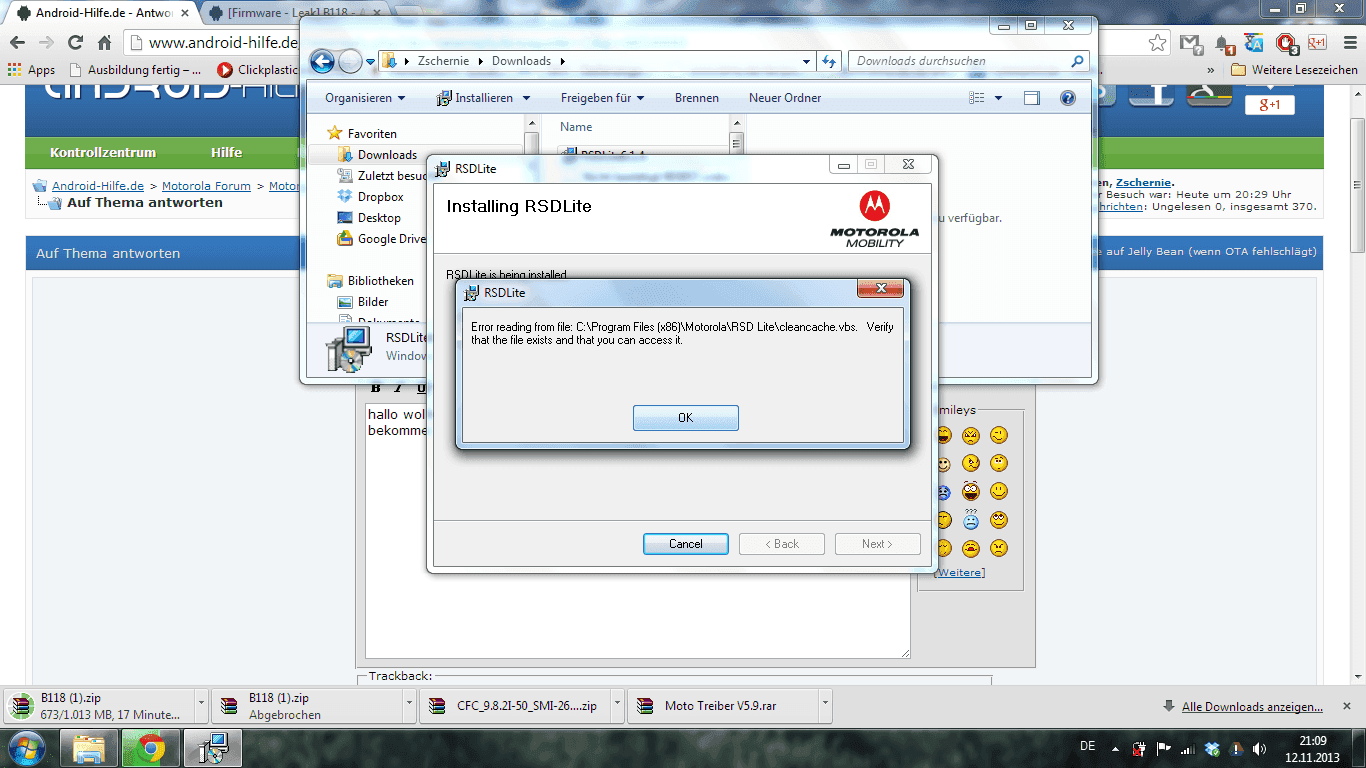Open Dropbox from the Explorer favorites
The width and height of the screenshot is (1366, 768).
click(x=380, y=197)
